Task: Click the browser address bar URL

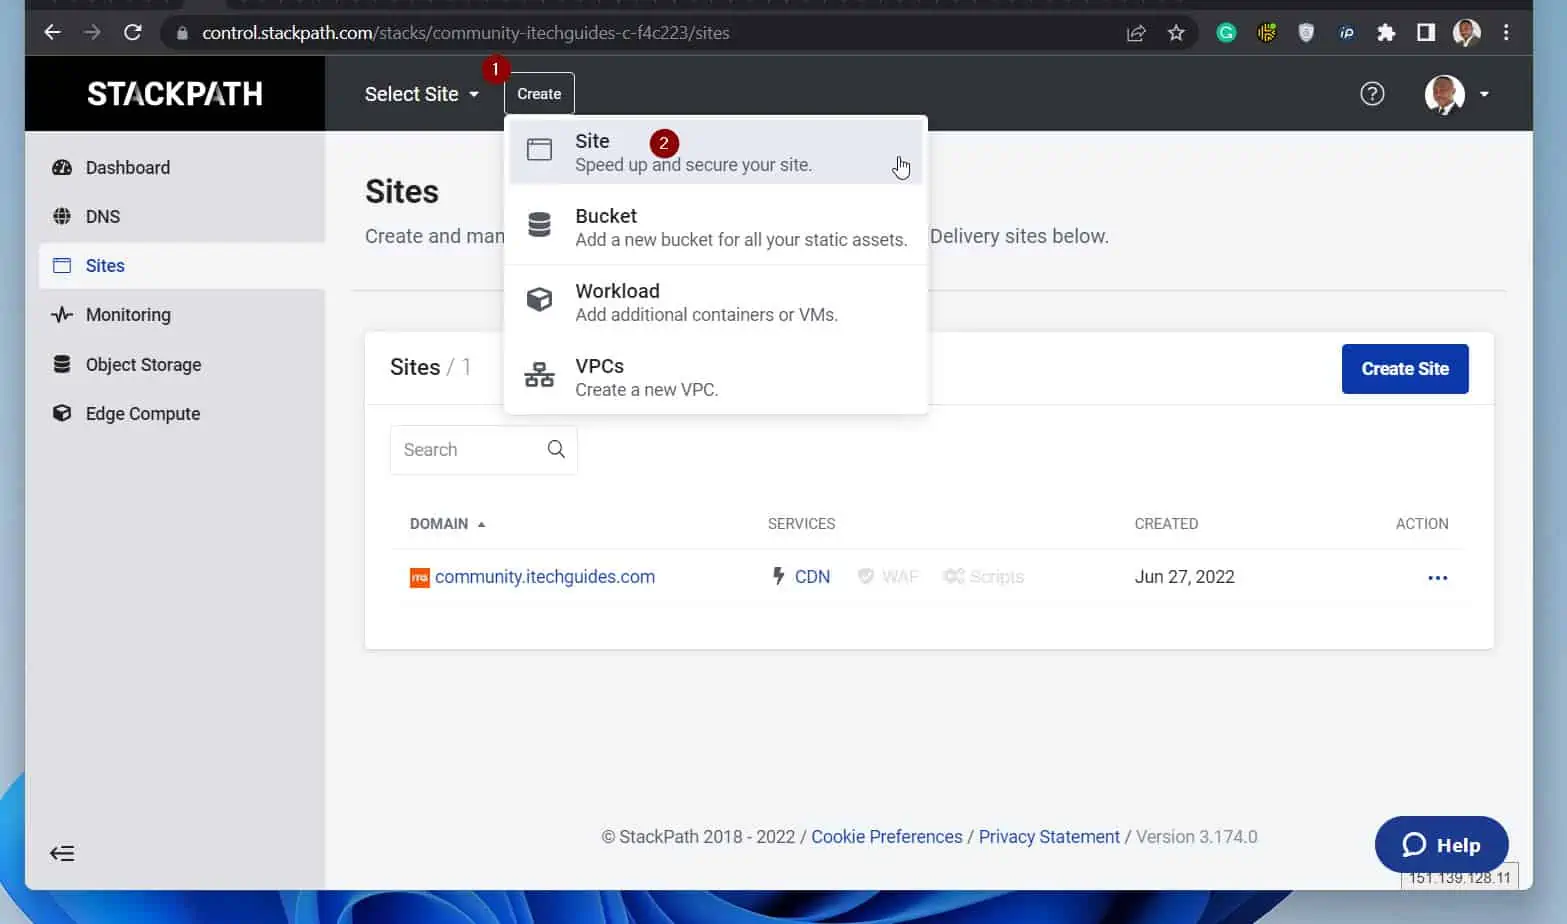Action: point(466,33)
